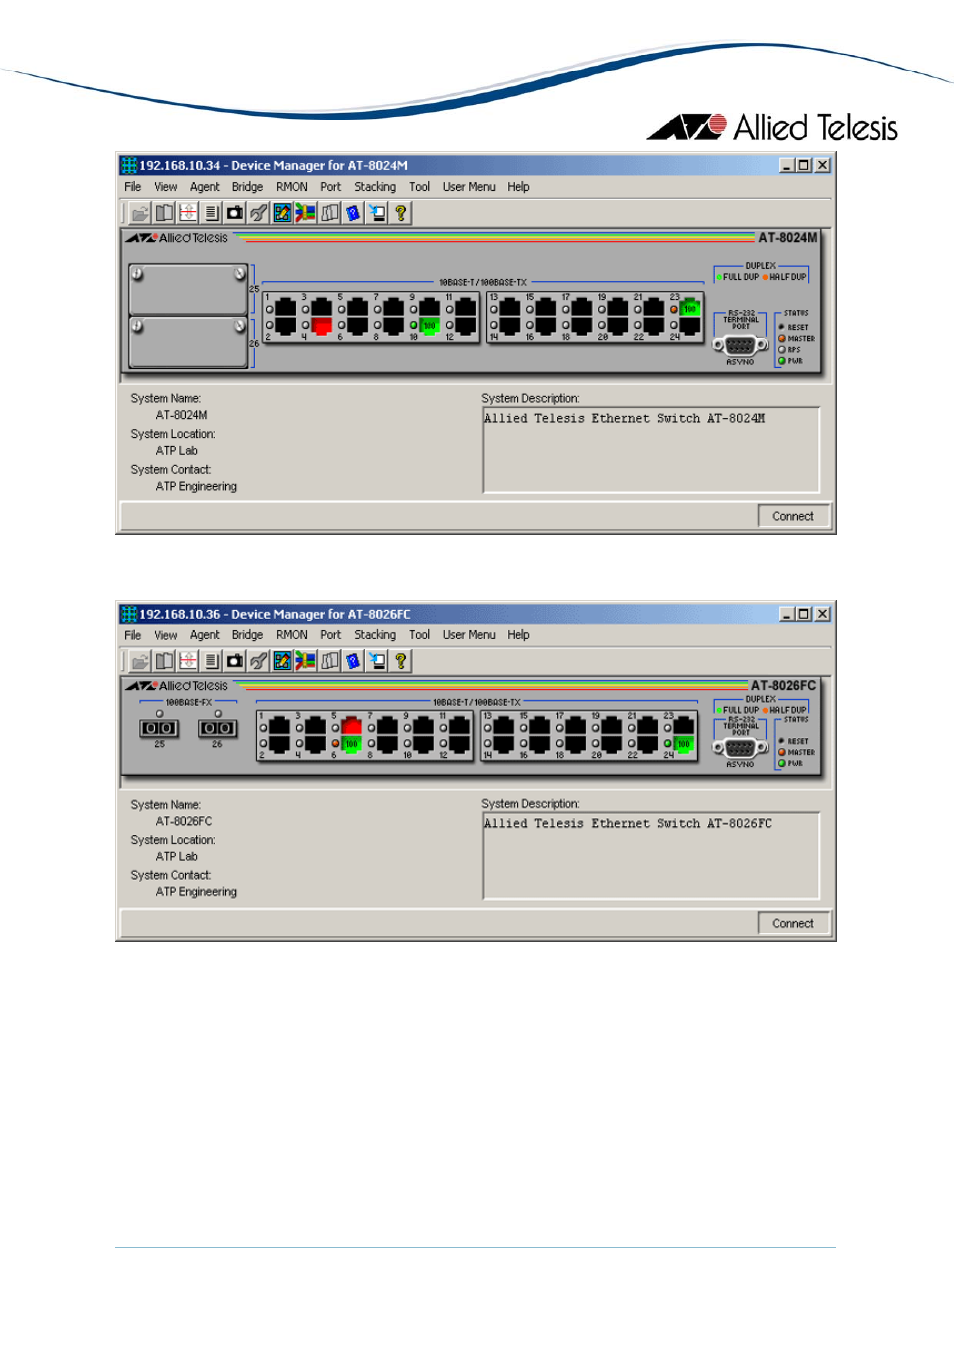Select green port 23 on the AT-8024M switch

[x=689, y=308]
